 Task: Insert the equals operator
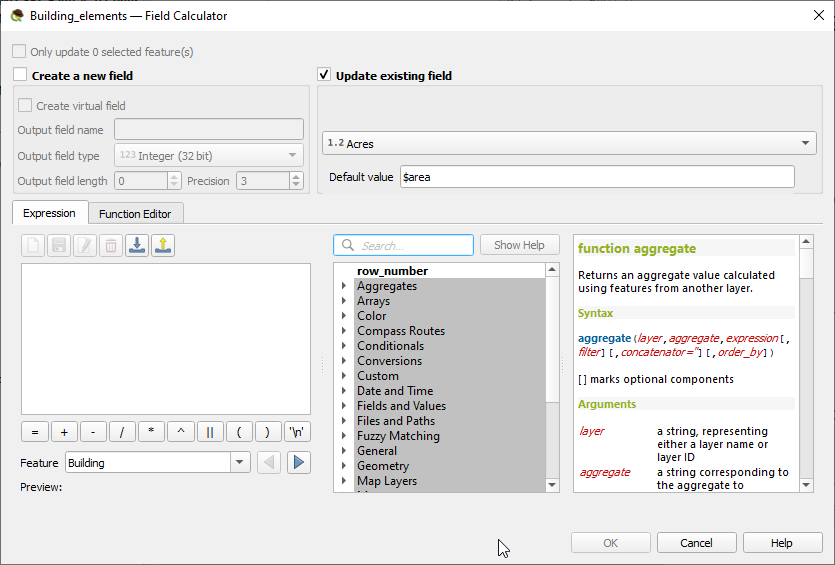pos(35,432)
